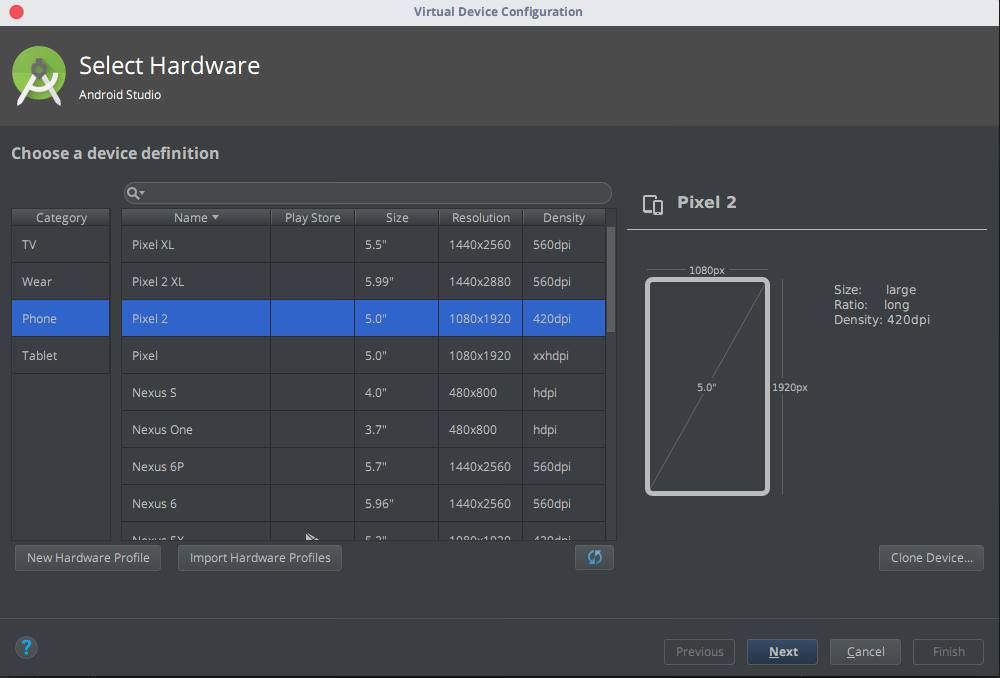Viewport: 1000px width, 678px height.
Task: Click the Next button
Action: click(x=783, y=651)
